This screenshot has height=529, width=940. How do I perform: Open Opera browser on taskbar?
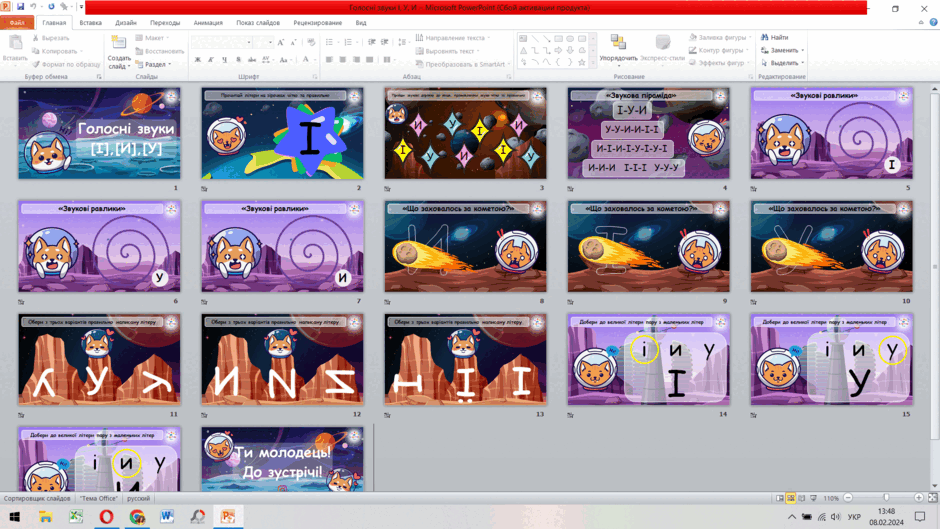coord(107,516)
